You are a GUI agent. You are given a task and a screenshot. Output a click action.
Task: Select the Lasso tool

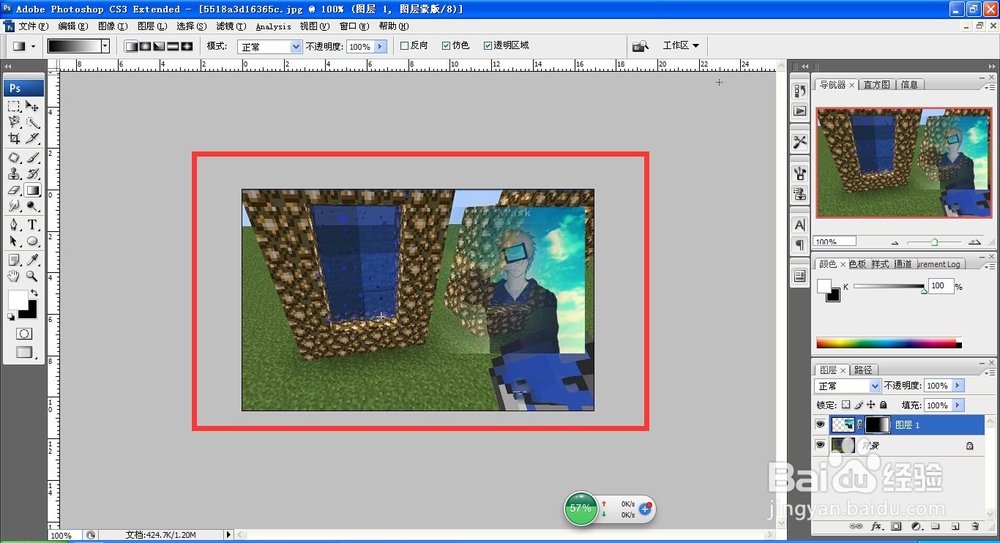14,122
